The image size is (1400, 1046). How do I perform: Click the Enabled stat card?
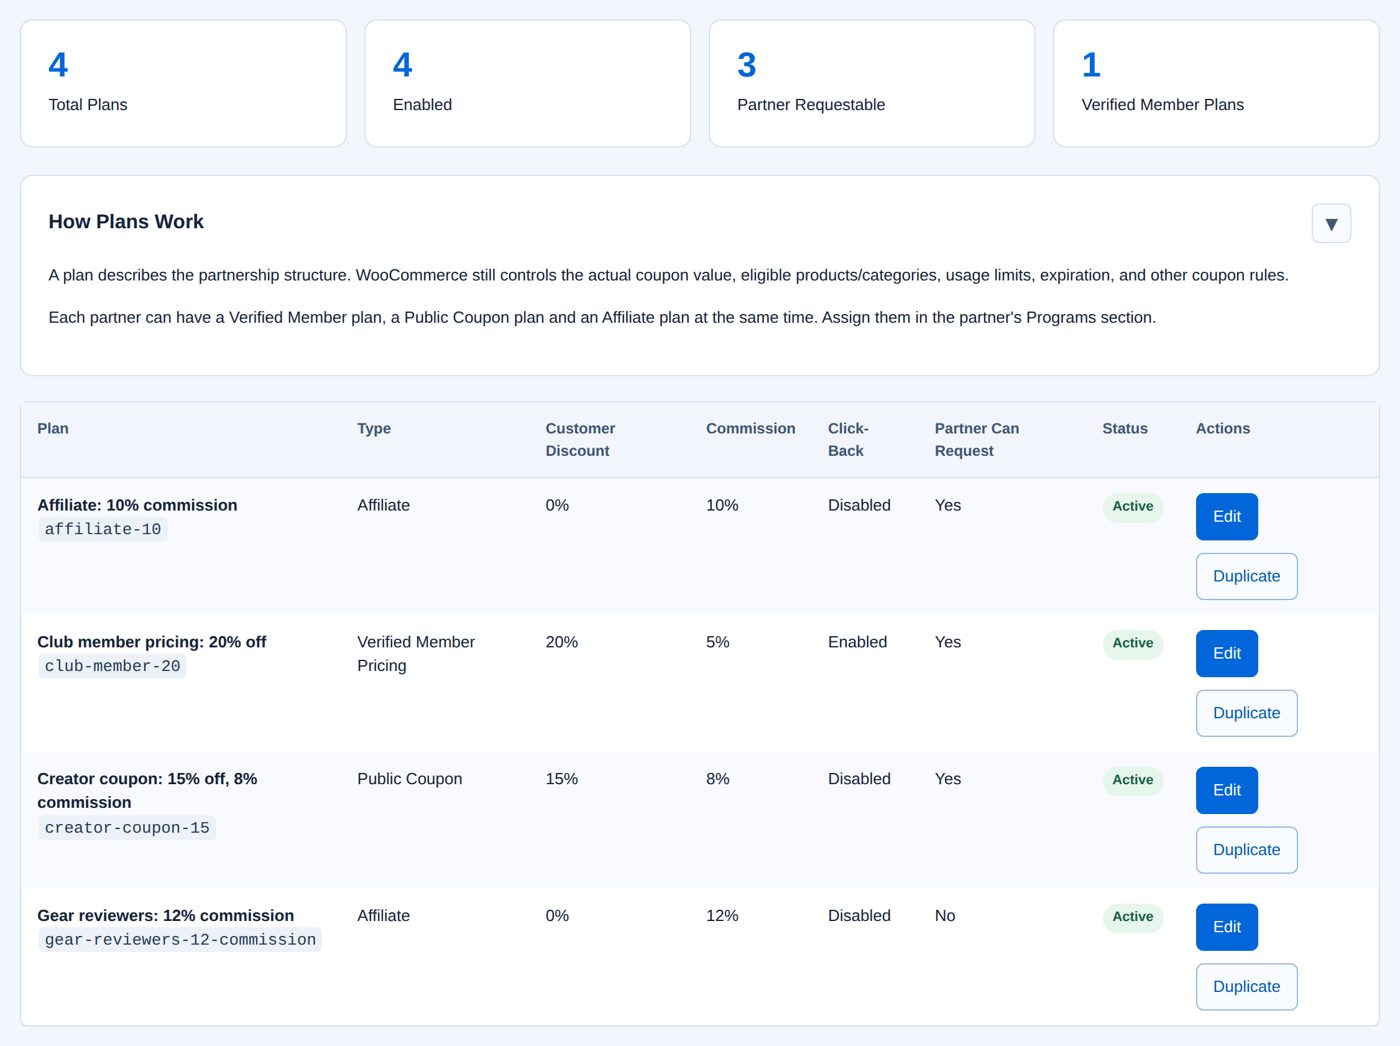point(527,83)
